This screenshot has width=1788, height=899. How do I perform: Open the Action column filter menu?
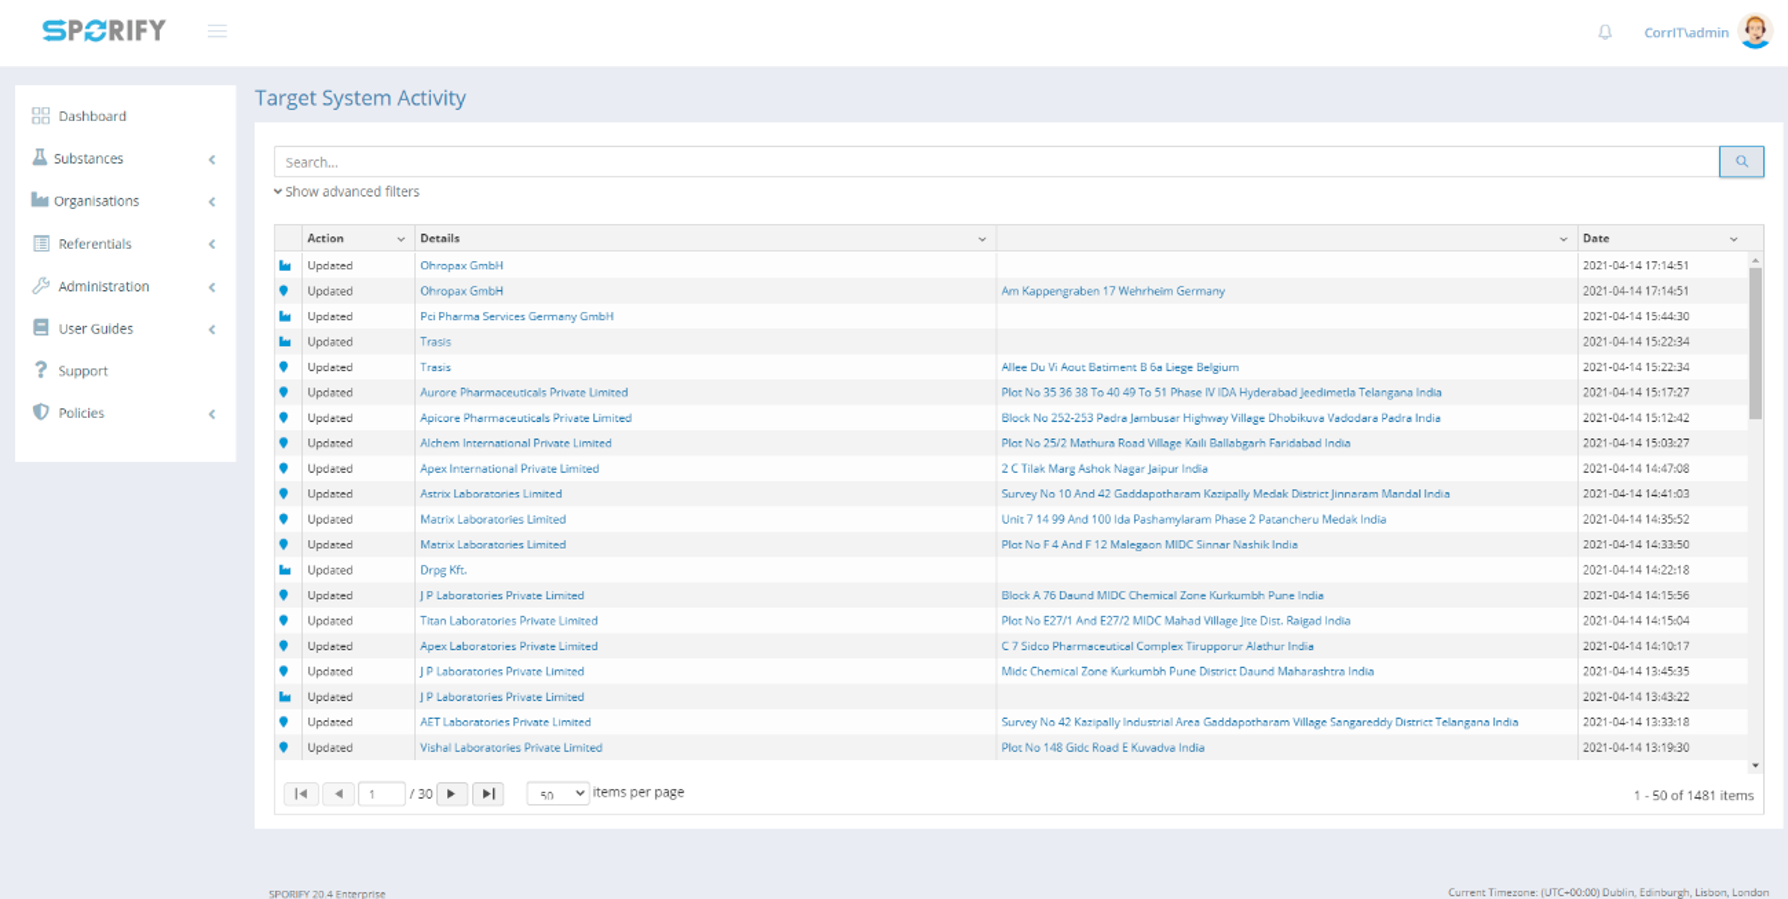click(x=401, y=239)
